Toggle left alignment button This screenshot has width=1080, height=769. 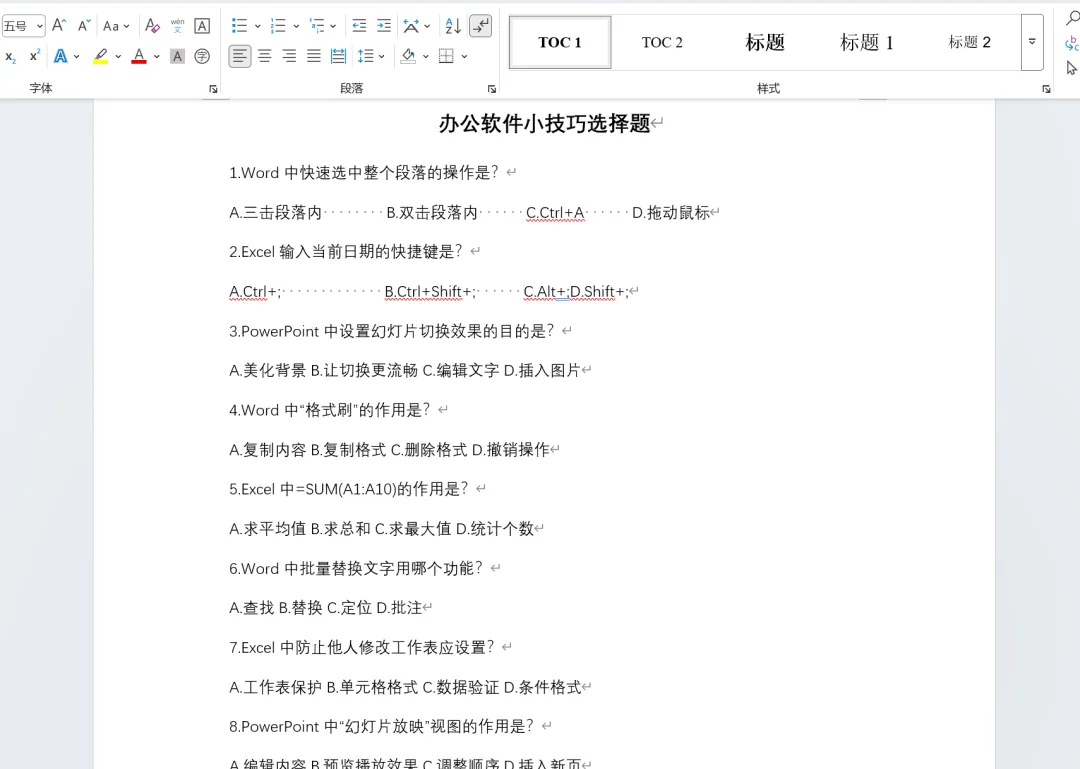[240, 57]
